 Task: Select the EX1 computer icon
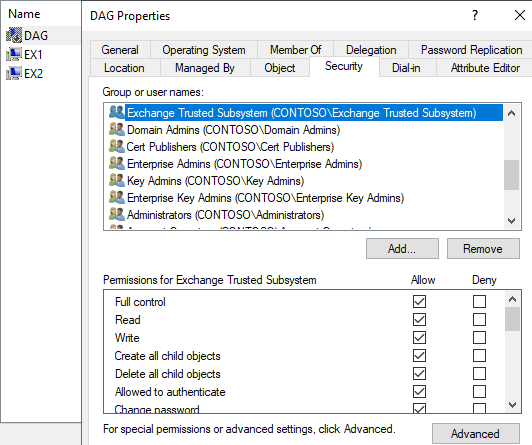tap(14, 54)
